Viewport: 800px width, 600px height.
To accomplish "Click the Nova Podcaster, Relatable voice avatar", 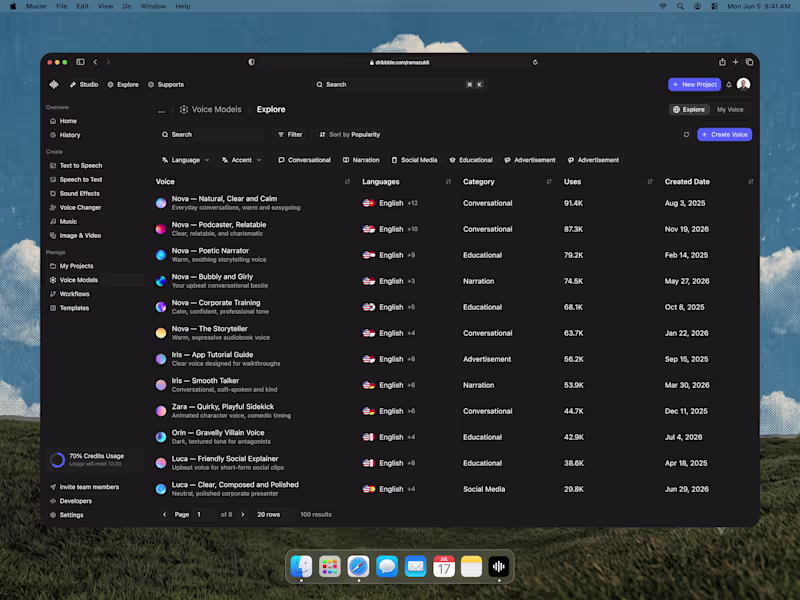I will pyautogui.click(x=161, y=229).
